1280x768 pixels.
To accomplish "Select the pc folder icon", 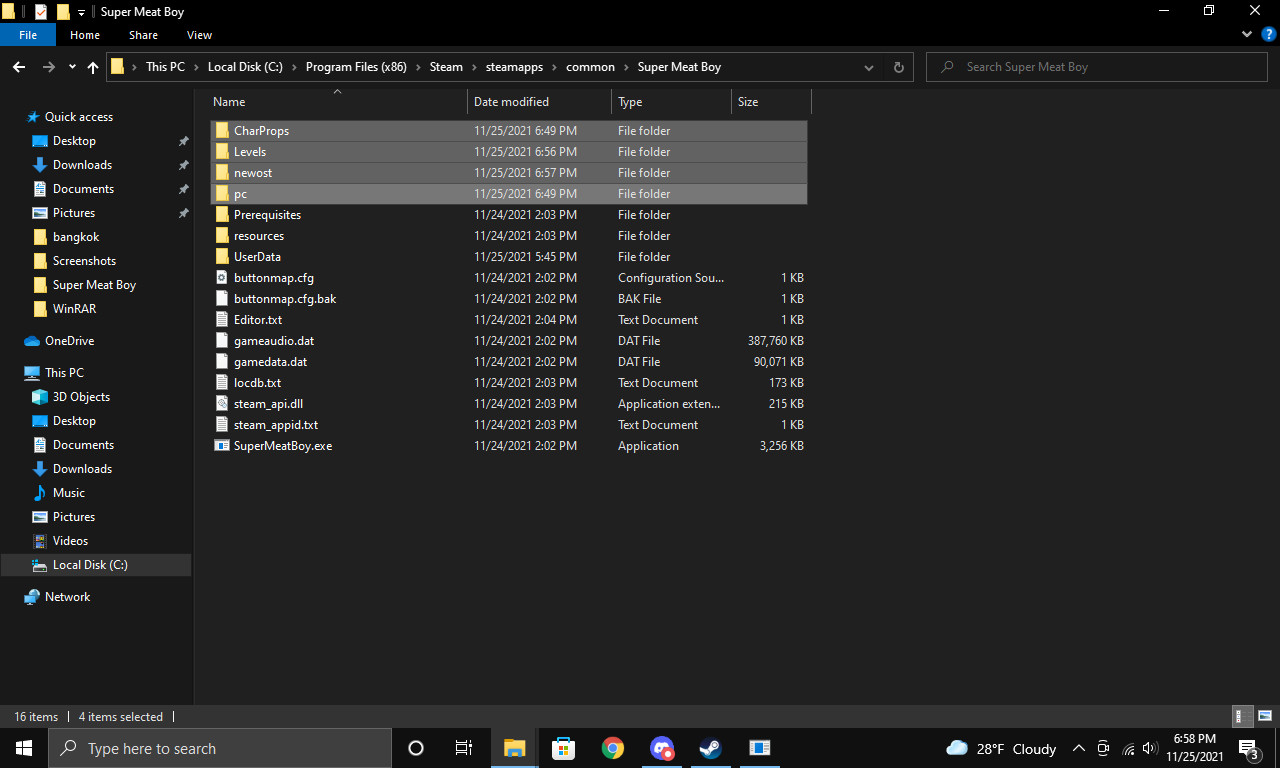I will pyautogui.click(x=222, y=194).
